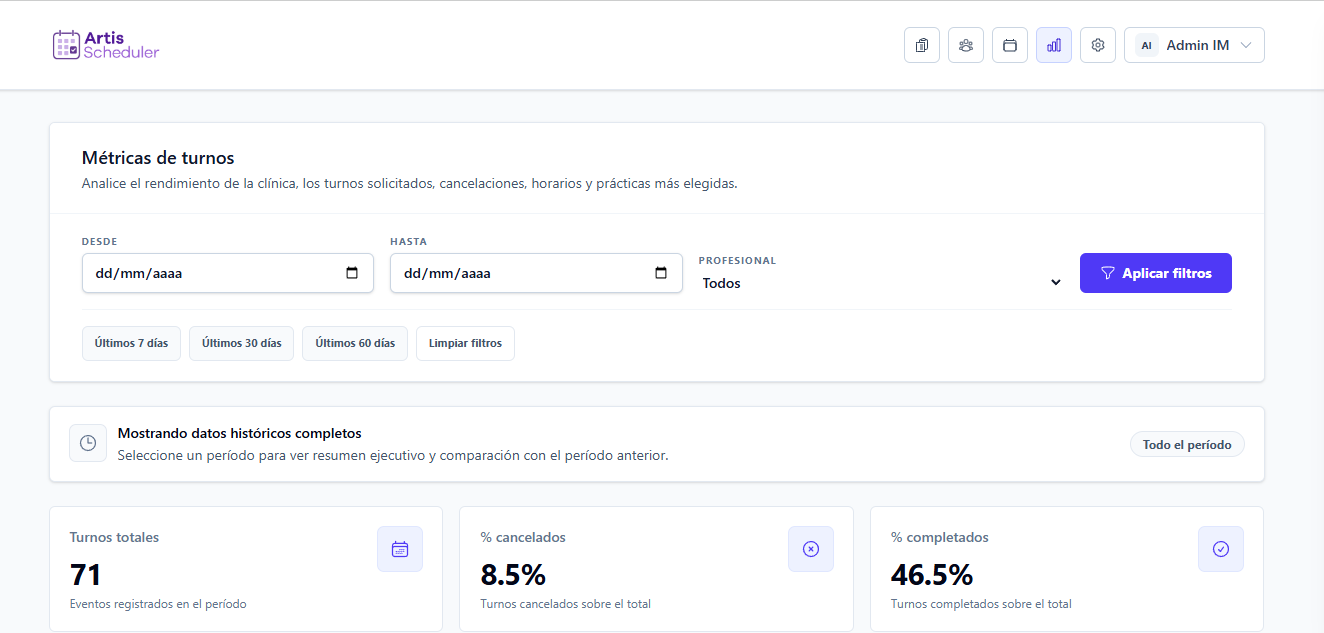Select the Últimos 60 días preset
This screenshot has height=633, width=1324.
pyautogui.click(x=355, y=343)
